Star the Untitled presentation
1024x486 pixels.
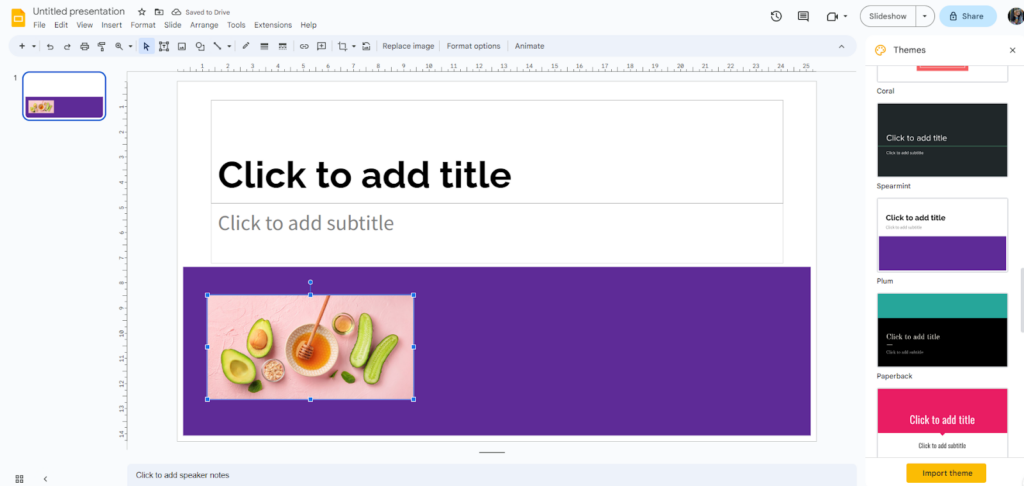[142, 12]
